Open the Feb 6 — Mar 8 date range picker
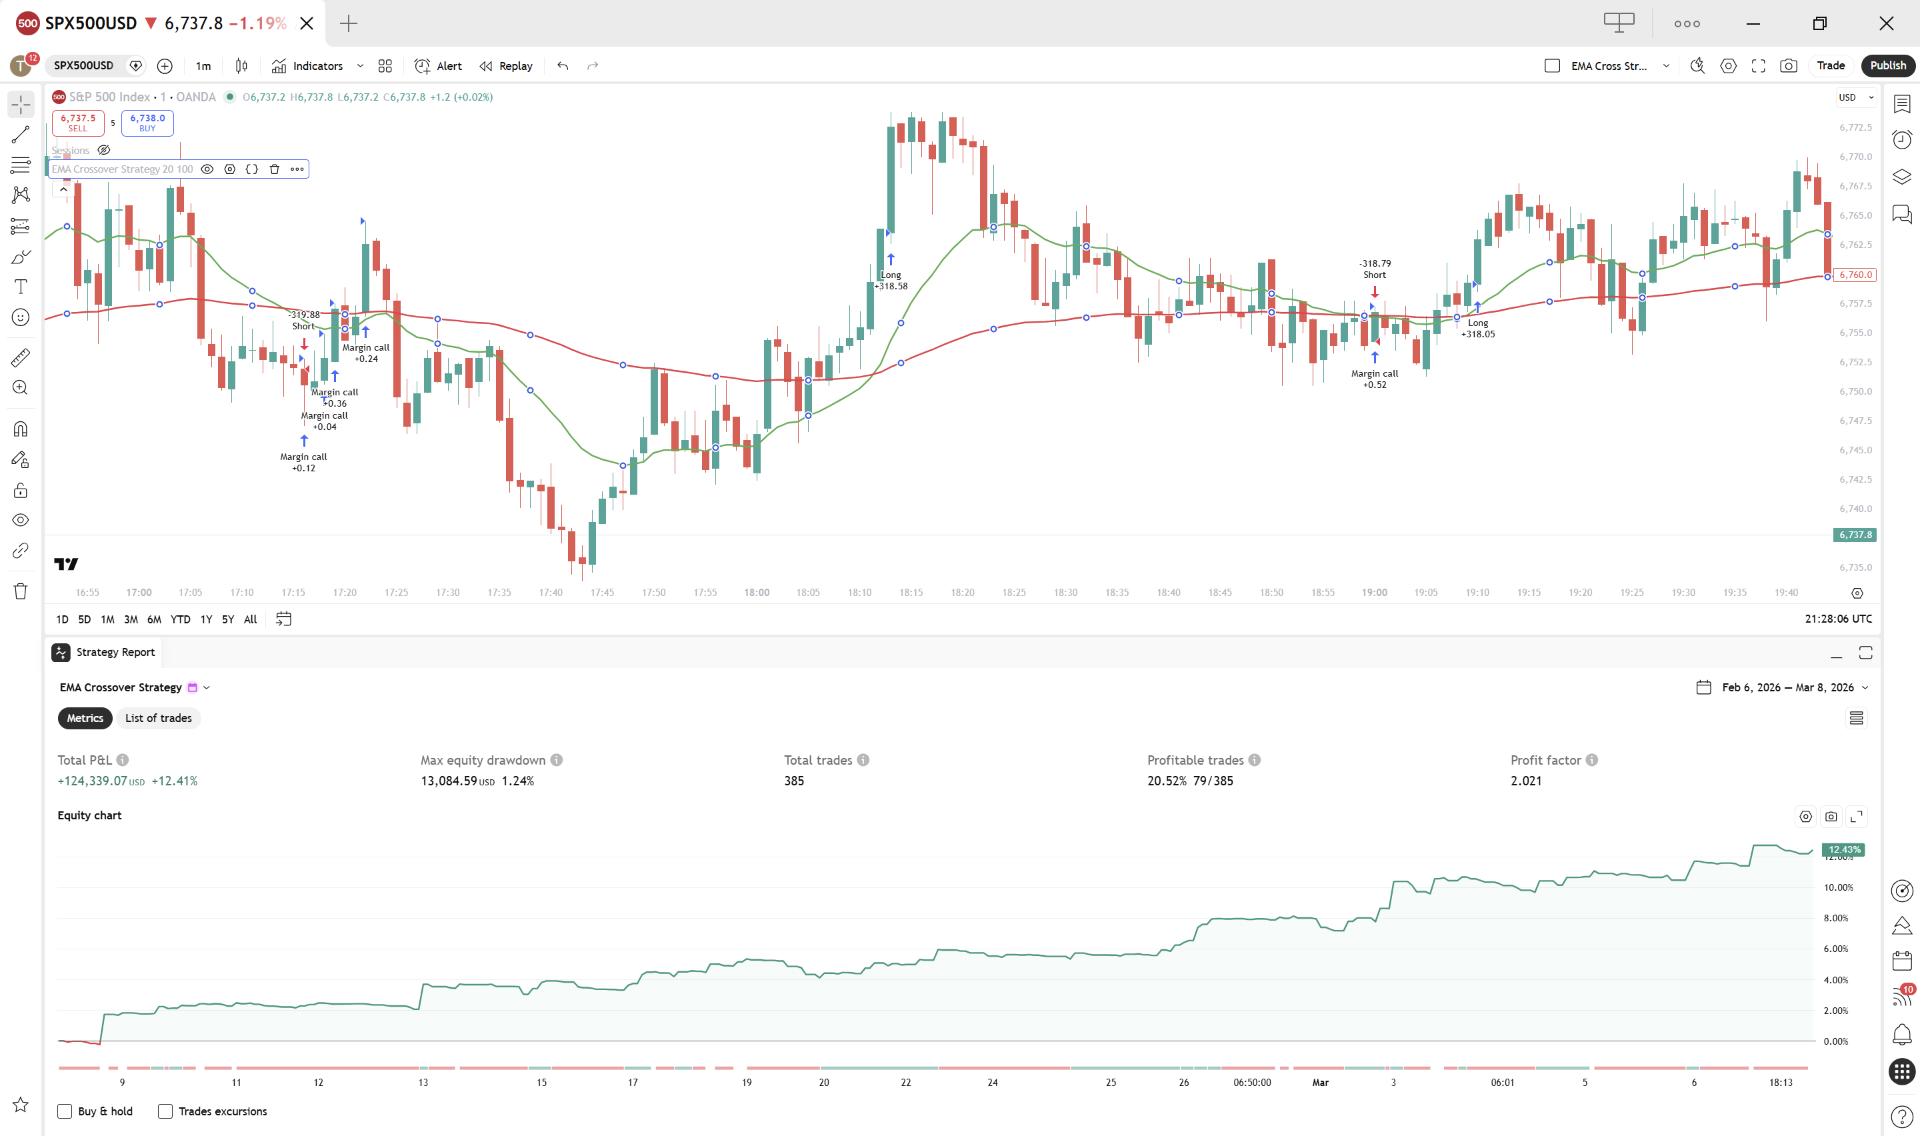This screenshot has height=1136, width=1920. click(1782, 687)
